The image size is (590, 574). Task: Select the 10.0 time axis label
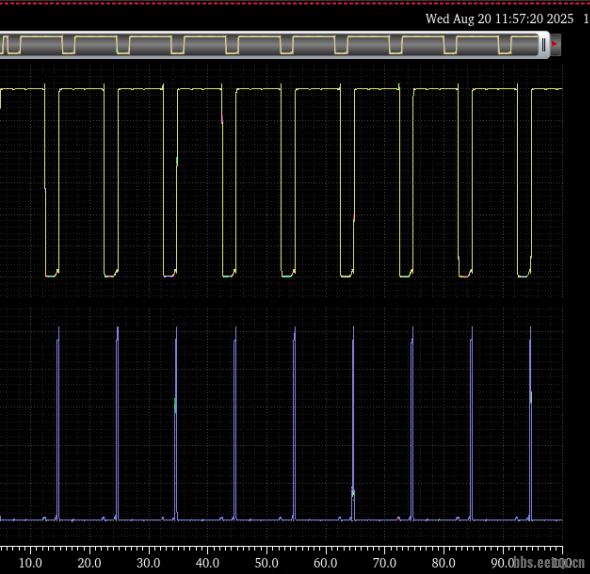(x=30, y=563)
